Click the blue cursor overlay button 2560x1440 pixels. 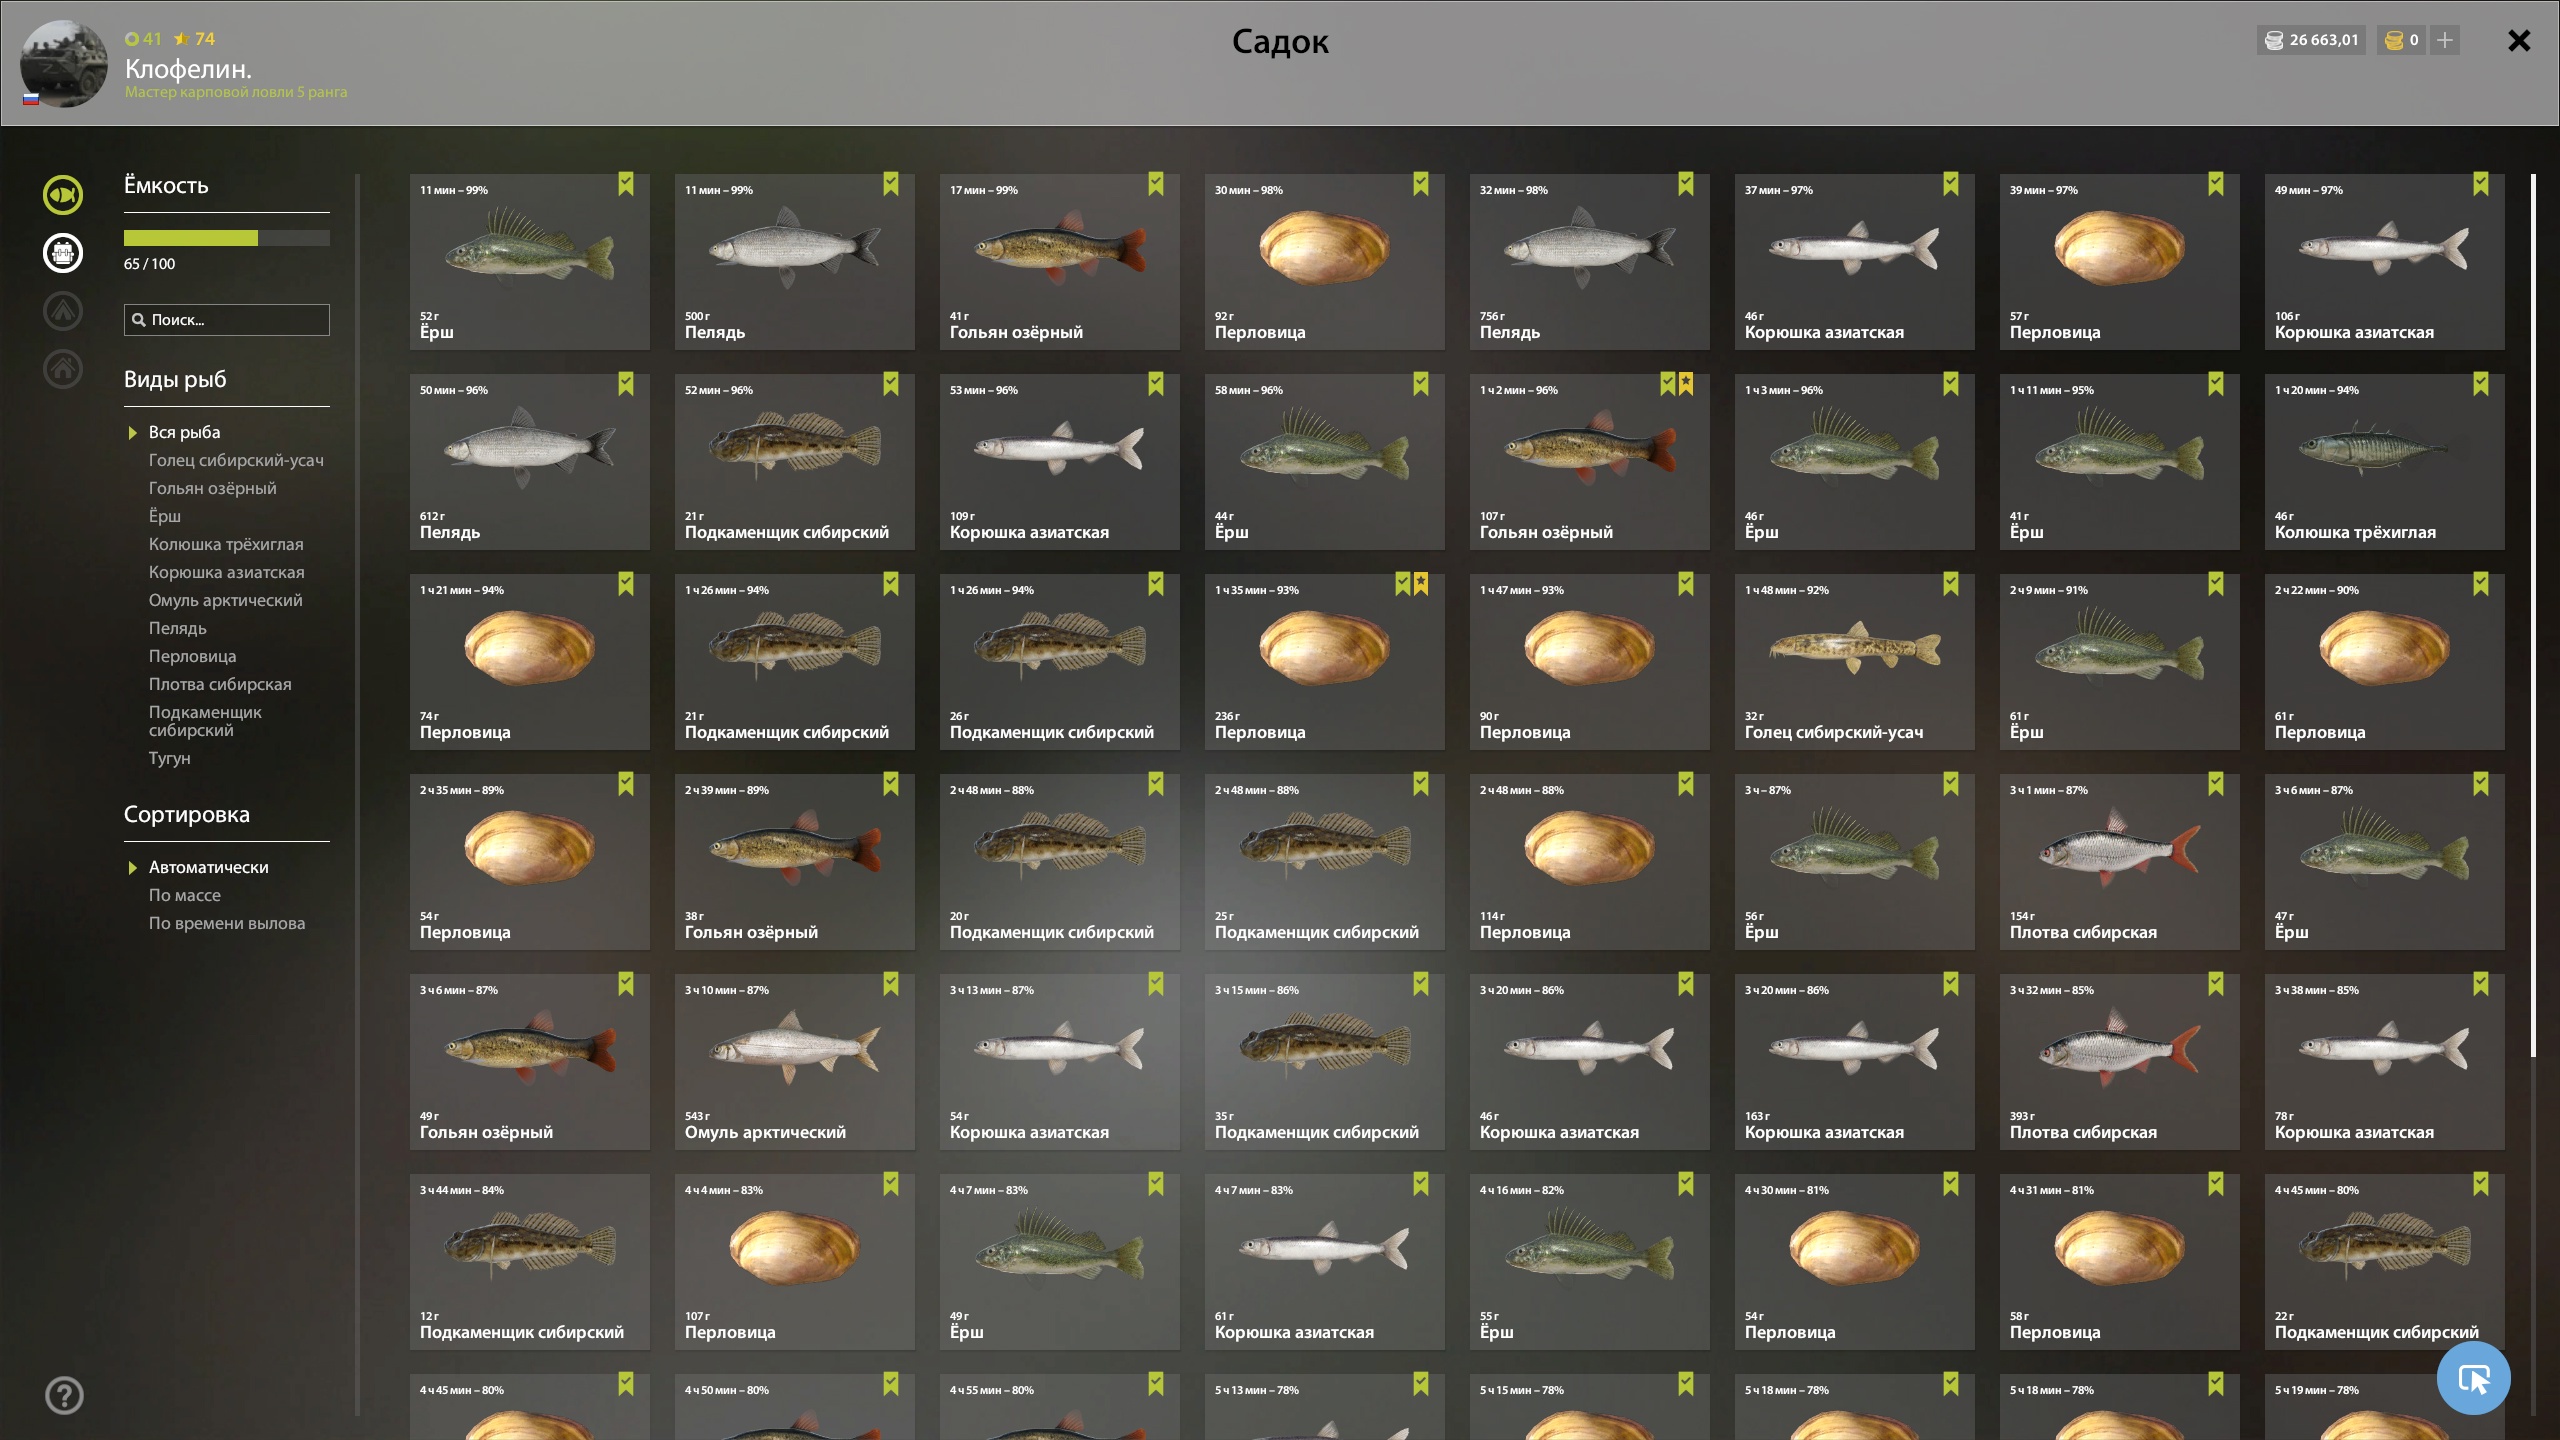click(2473, 1379)
